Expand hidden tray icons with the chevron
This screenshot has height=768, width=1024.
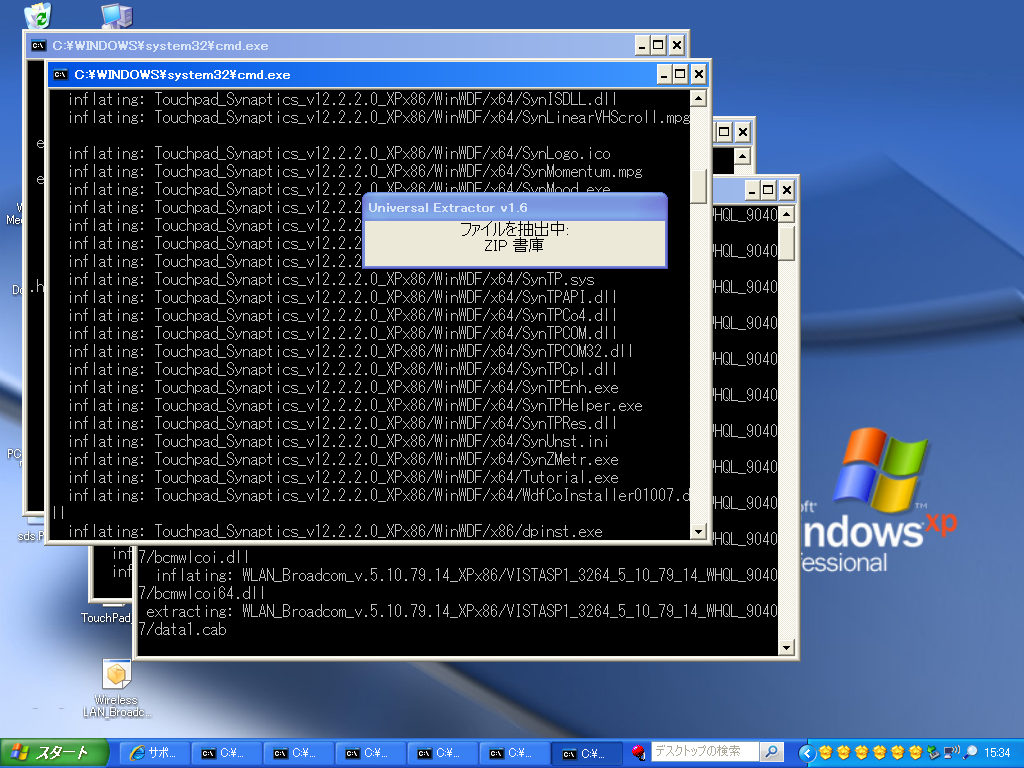(807, 753)
